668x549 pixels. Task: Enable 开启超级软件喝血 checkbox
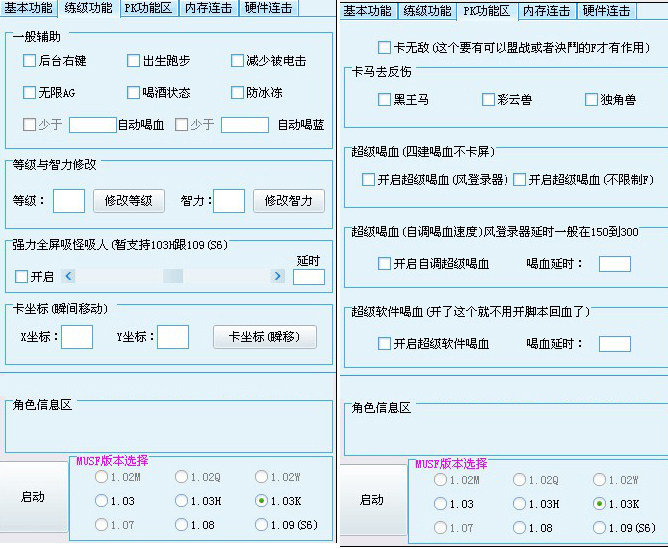coord(384,343)
